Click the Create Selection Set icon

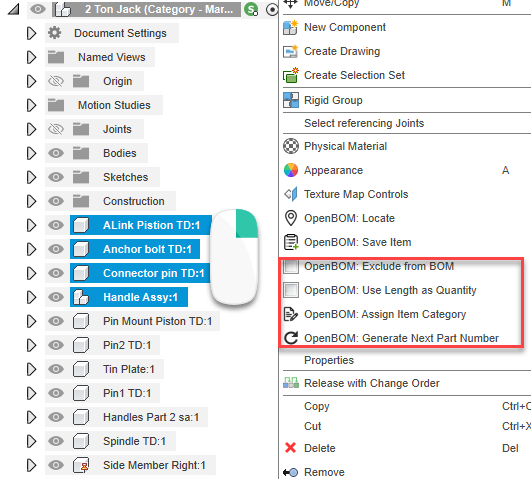(x=291, y=75)
